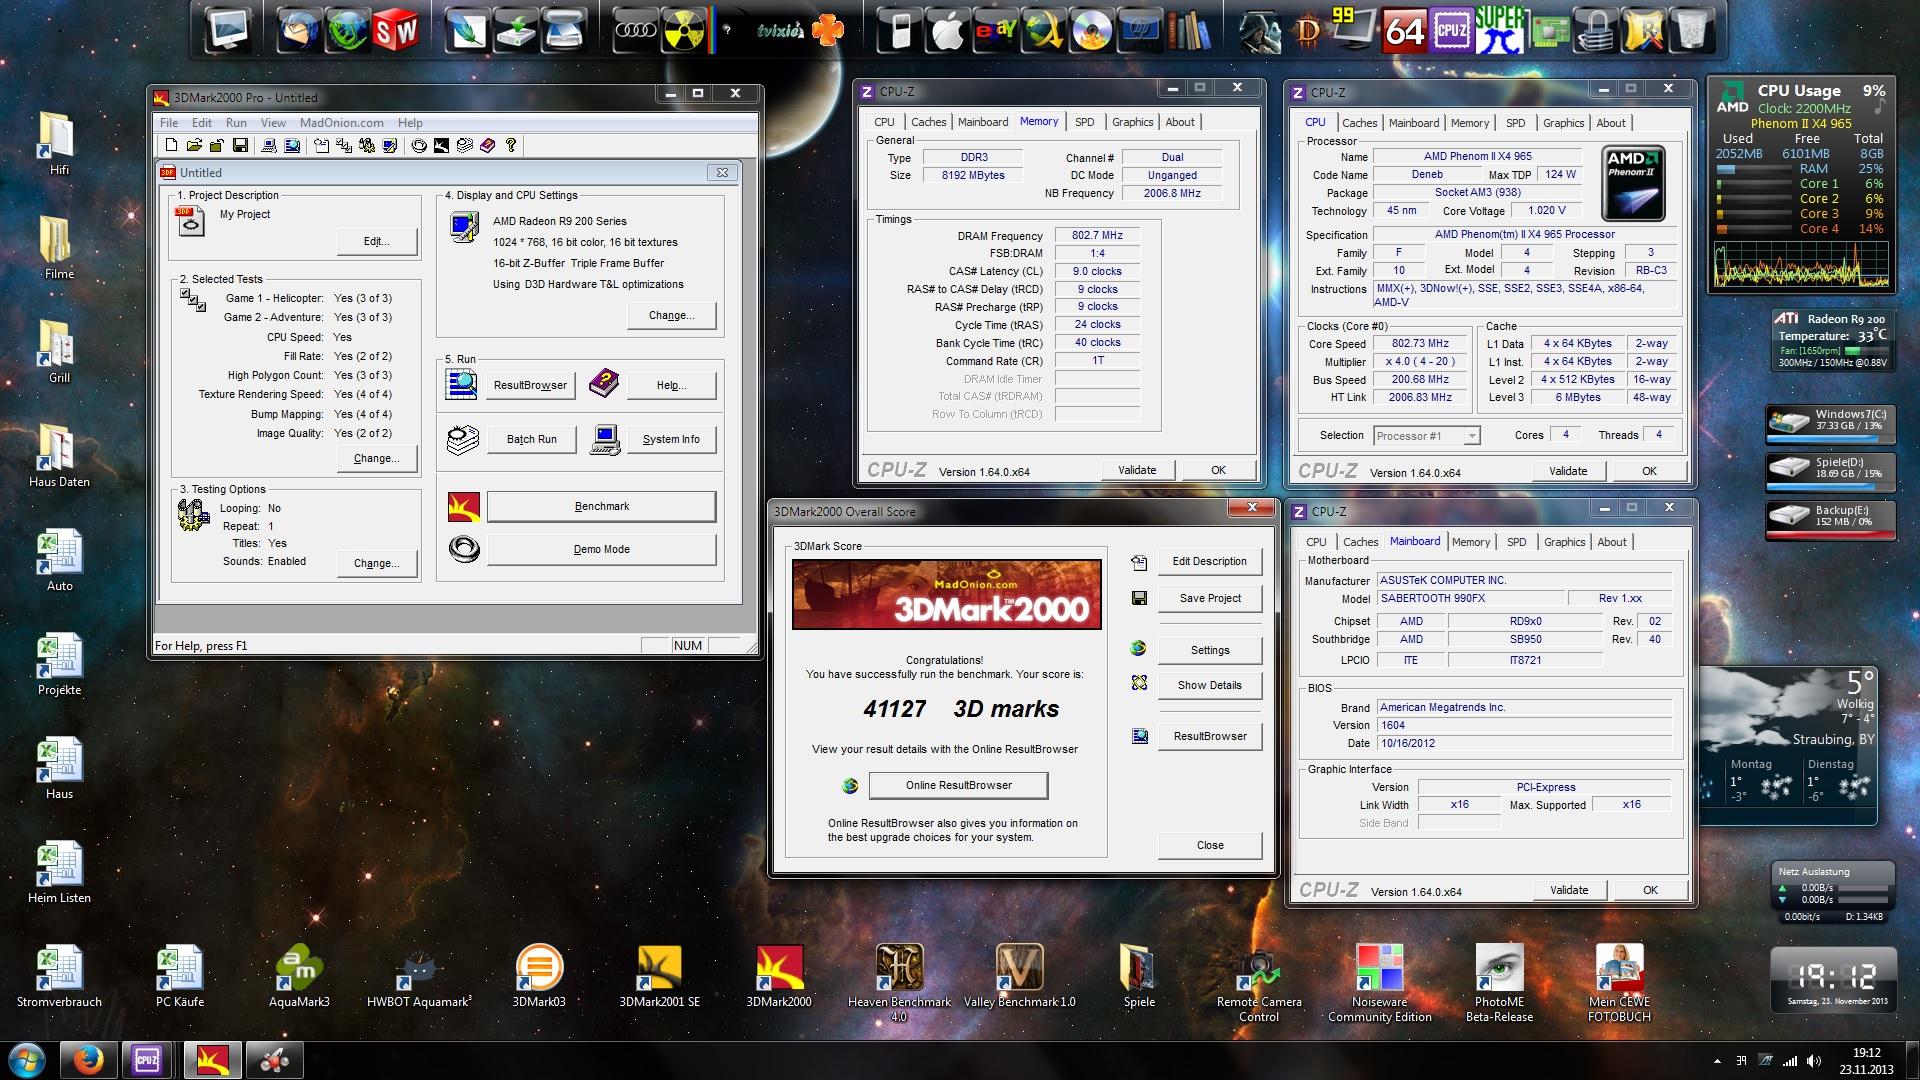
Task: Click the eBay icon in the top dock
Action: point(994,31)
